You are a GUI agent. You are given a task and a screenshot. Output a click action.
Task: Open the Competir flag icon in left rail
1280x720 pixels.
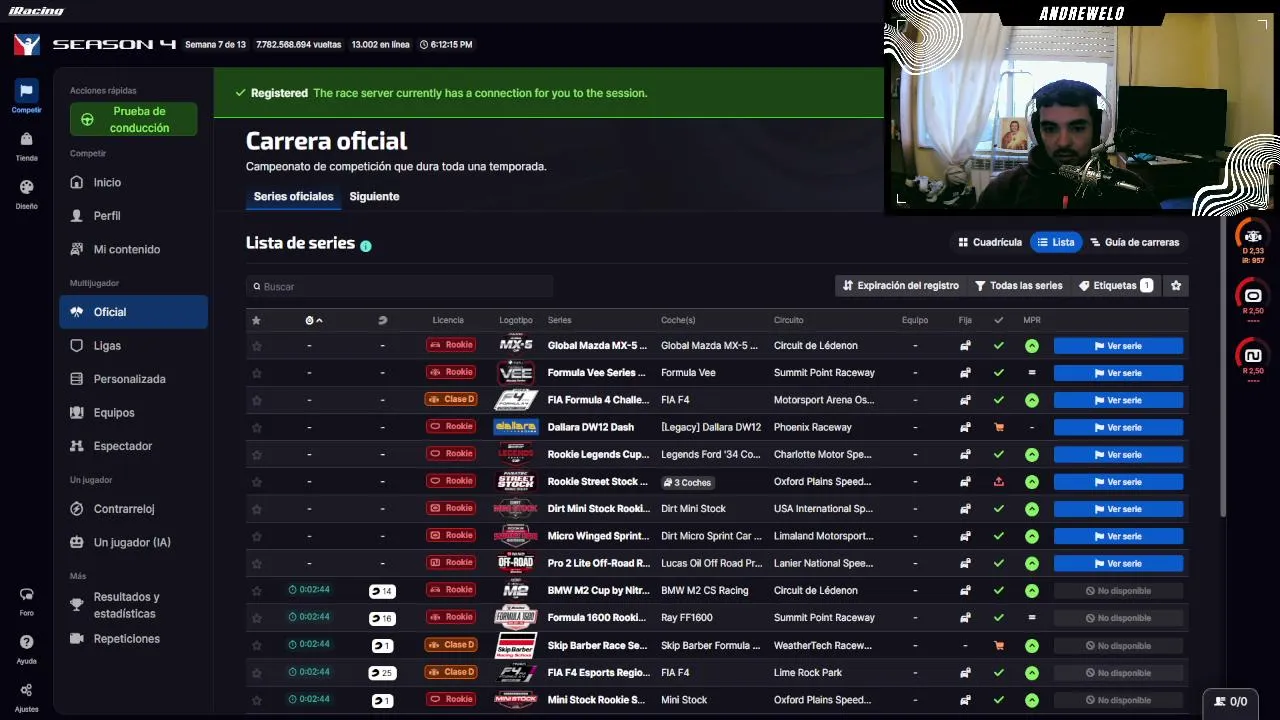(26, 91)
